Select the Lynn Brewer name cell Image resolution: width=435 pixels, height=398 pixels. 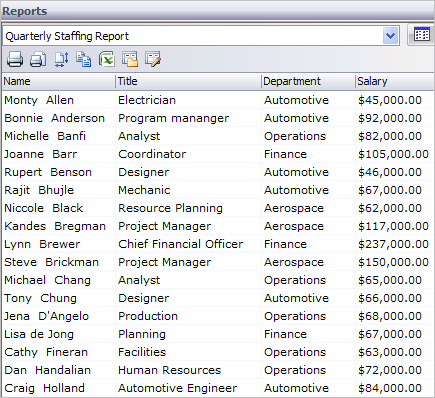[x=59, y=244]
